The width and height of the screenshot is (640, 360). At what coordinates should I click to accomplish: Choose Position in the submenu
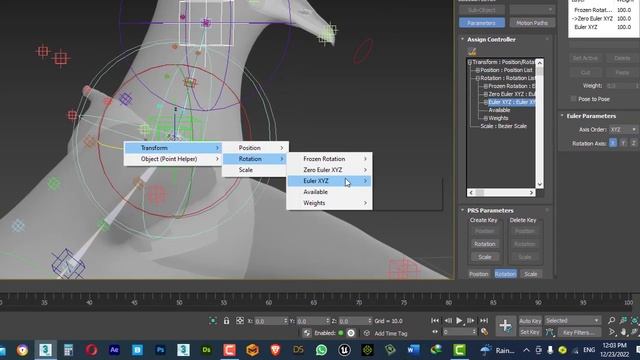tap(255, 148)
